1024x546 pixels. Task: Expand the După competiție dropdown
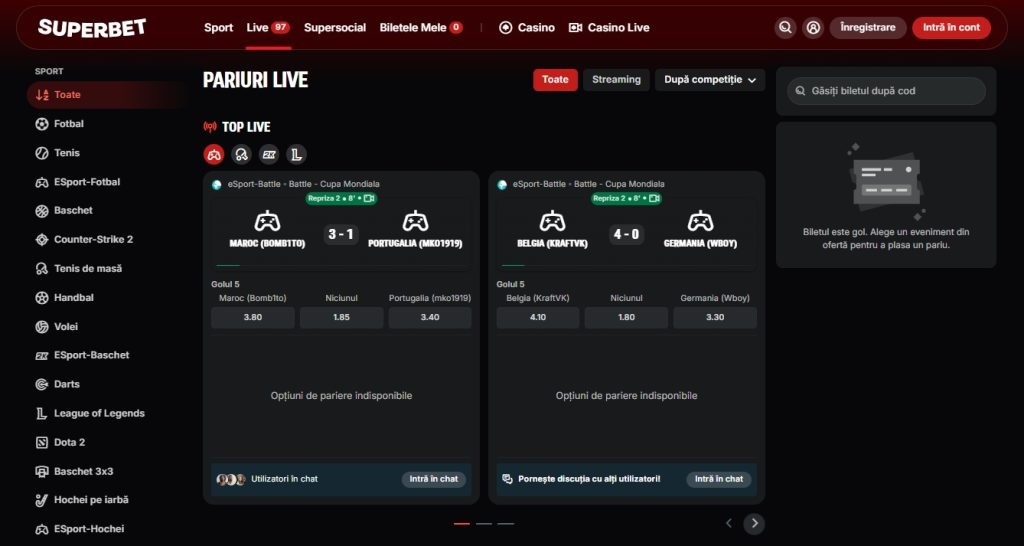coord(710,80)
